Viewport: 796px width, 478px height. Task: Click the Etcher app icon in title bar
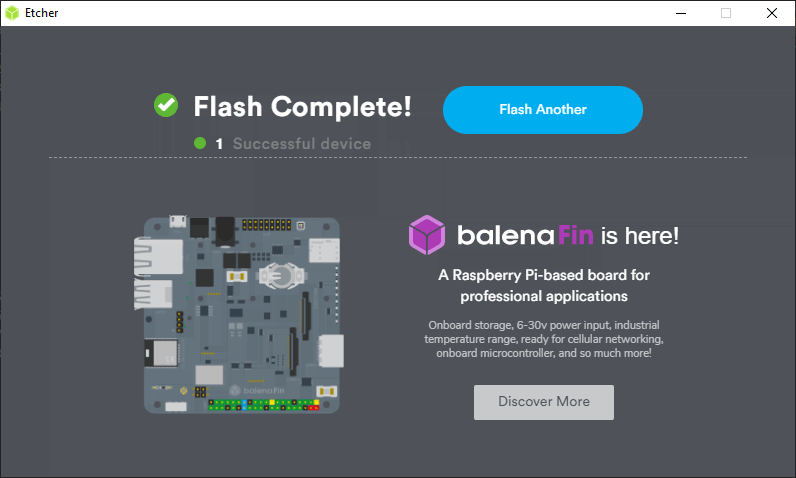coord(12,13)
